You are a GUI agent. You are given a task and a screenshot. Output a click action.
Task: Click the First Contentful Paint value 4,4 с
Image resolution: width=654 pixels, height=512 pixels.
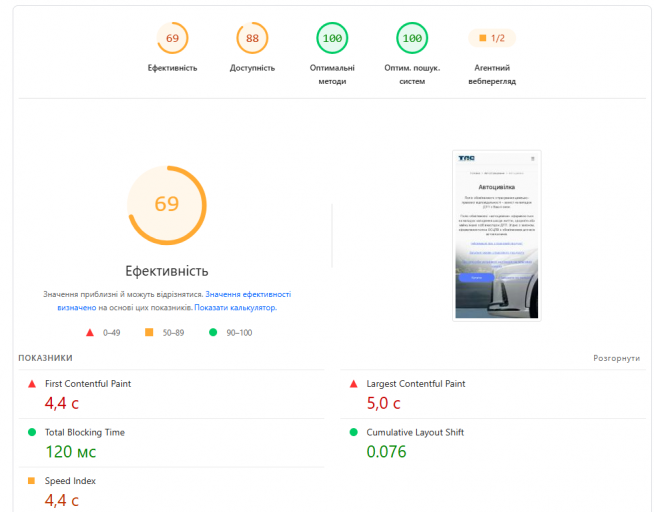click(62, 403)
